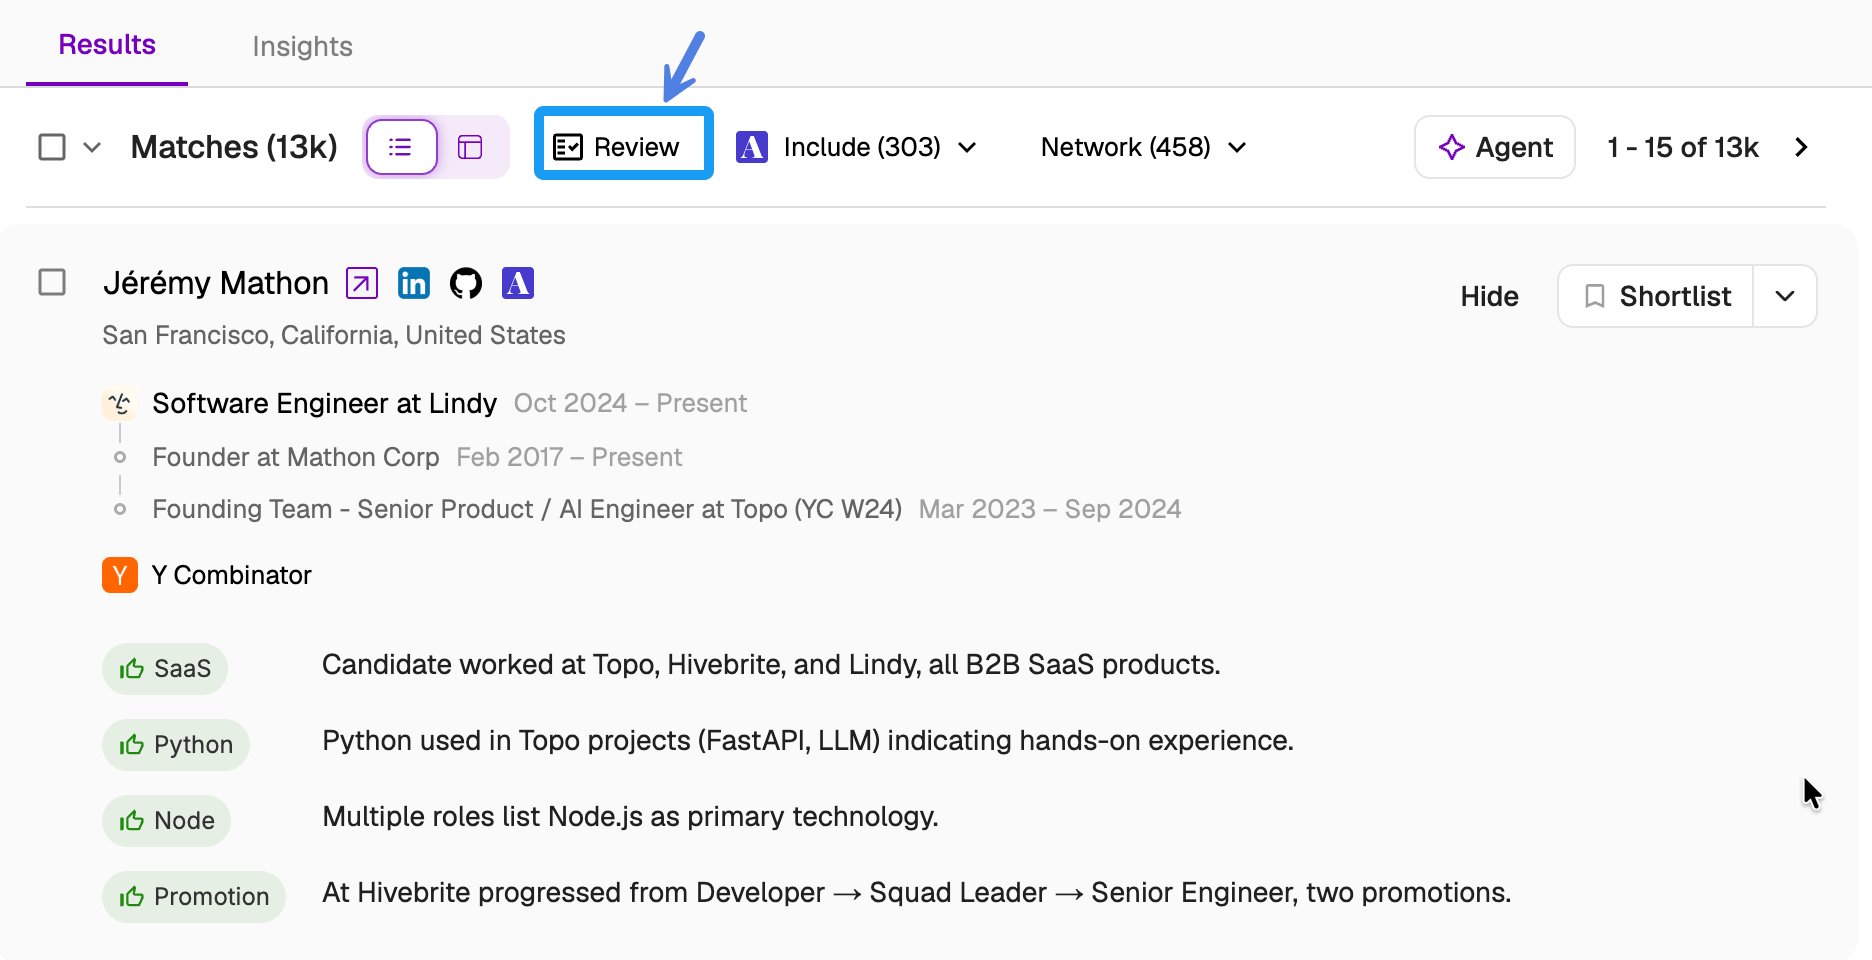Screen dimensions: 1872x960
Task: Click the SaaS criteria tag
Action: click(165, 668)
